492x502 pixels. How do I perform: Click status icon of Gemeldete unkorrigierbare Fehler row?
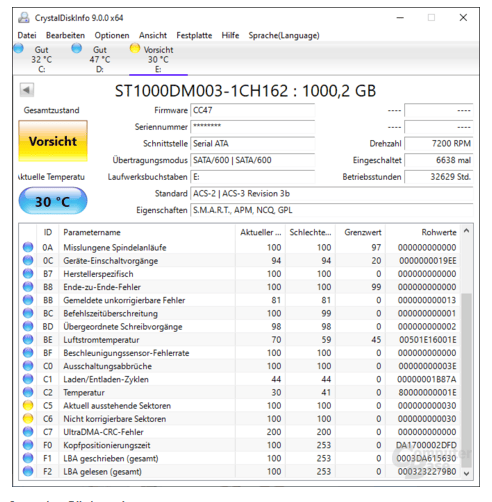click(28, 300)
